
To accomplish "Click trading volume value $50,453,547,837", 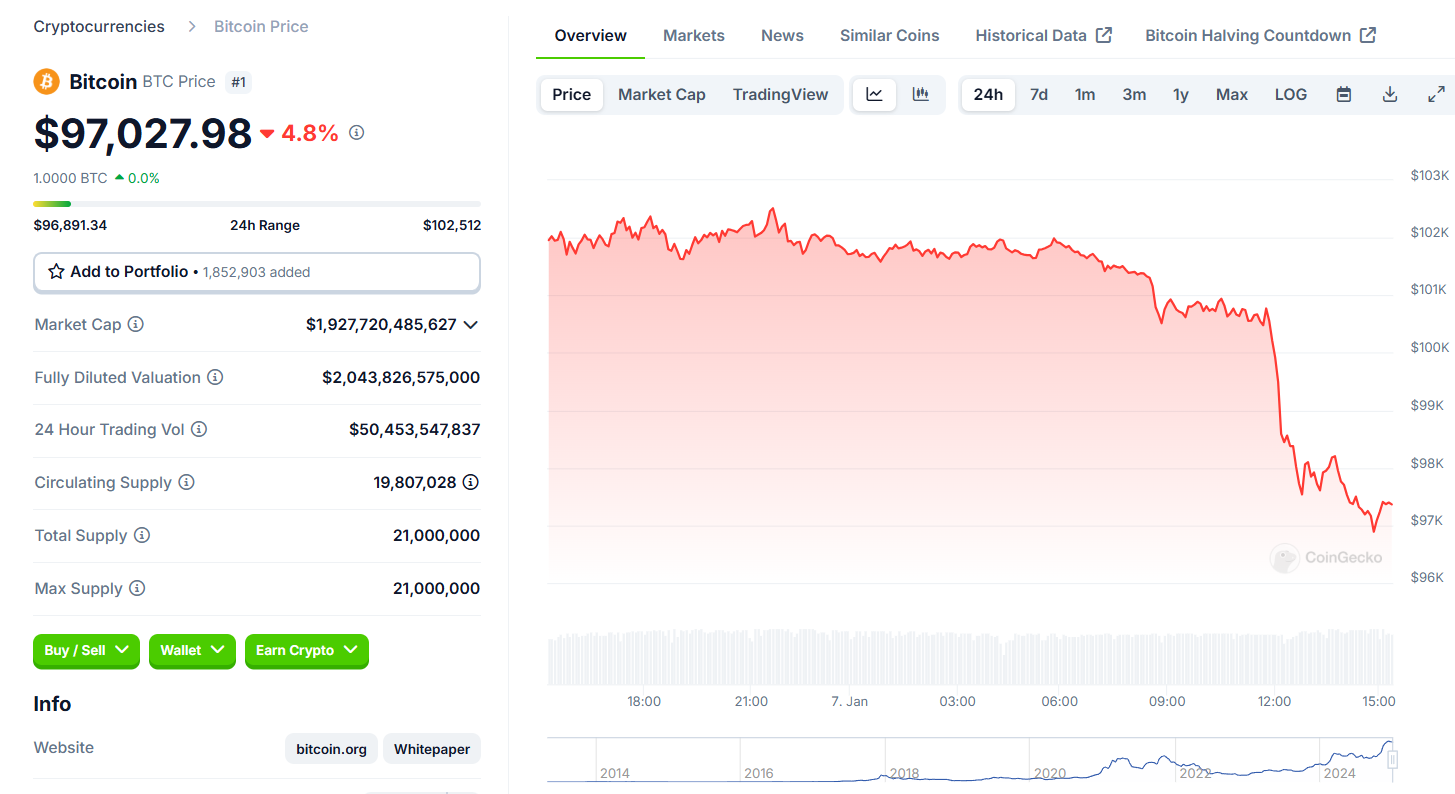I will tap(415, 430).
